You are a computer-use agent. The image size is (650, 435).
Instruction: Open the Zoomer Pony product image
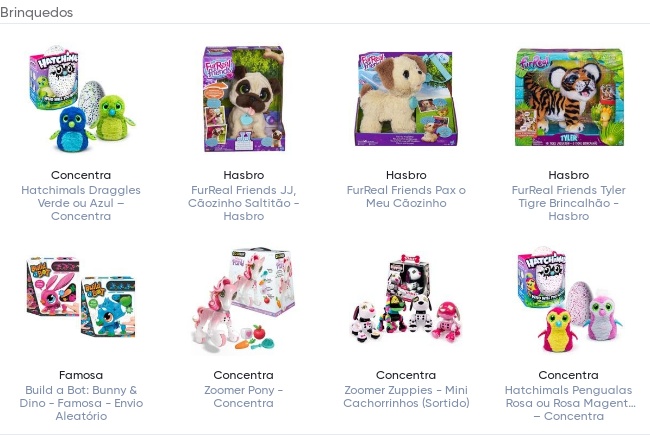[244, 299]
